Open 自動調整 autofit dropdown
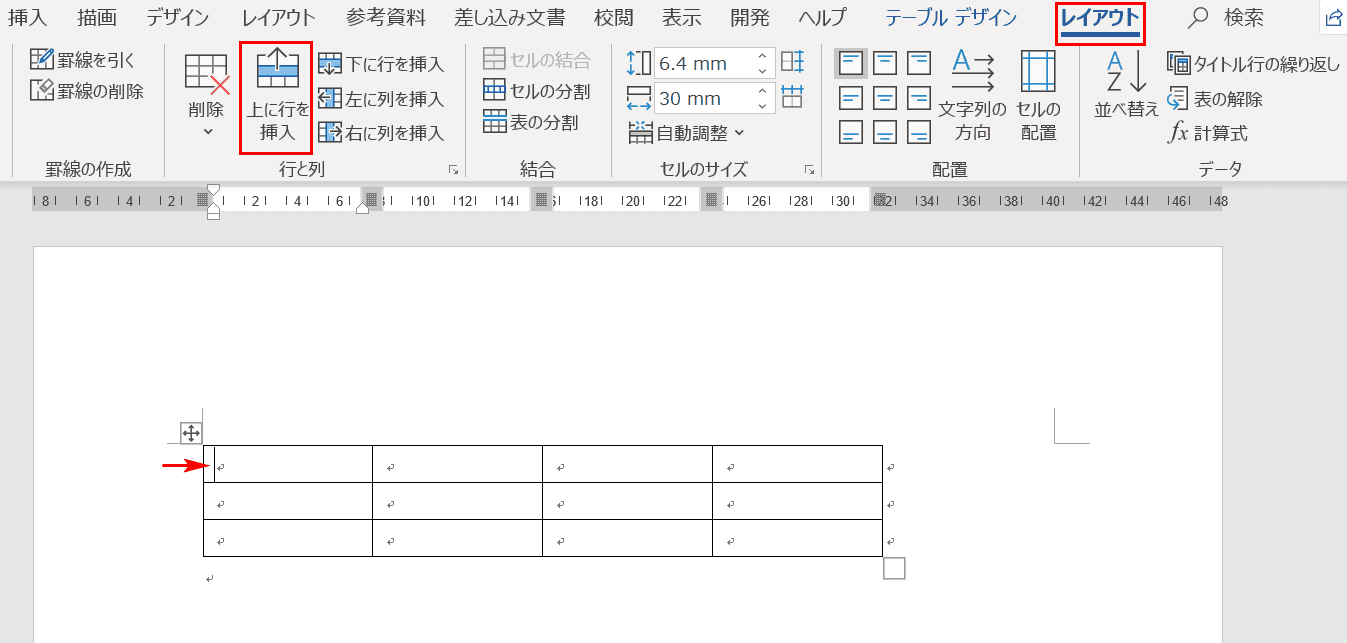The image size is (1347, 643). [686, 132]
